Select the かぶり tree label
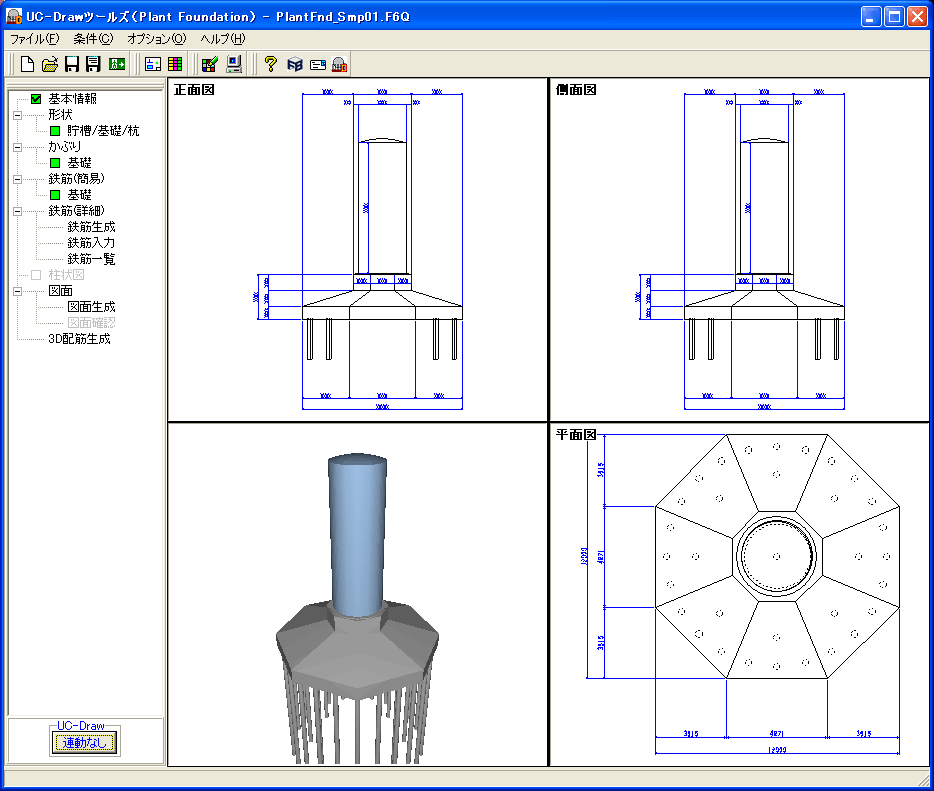The height and width of the screenshot is (791, 934). point(64,147)
